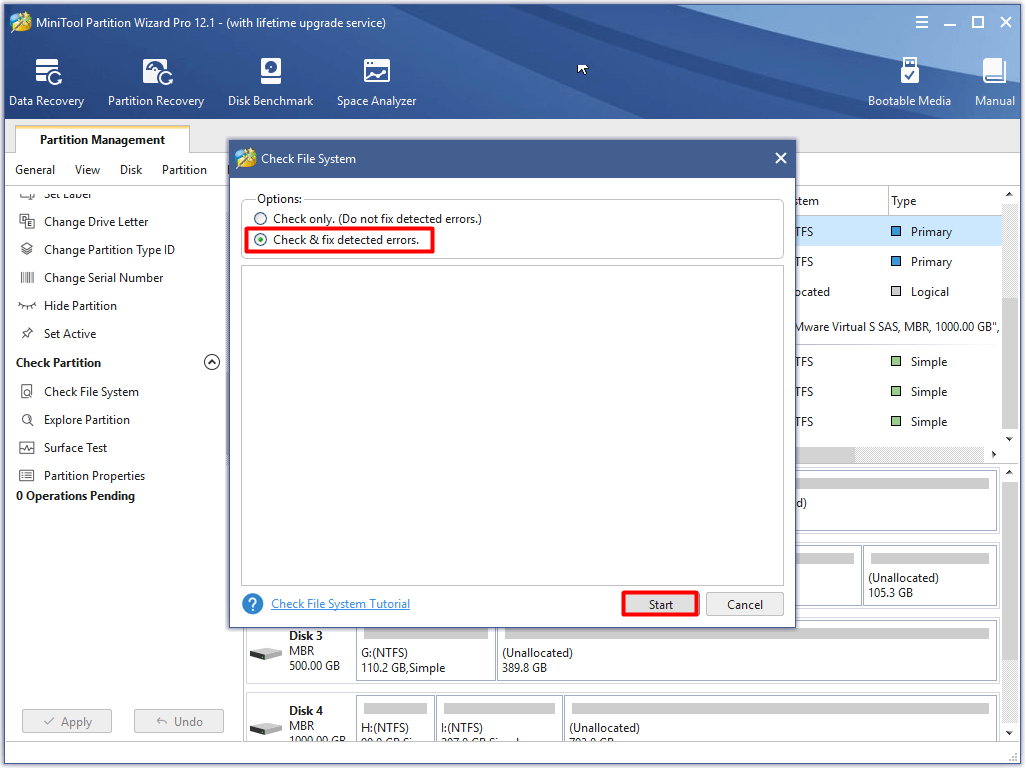Select H:(NTFS) partition on Disk 4
Screen dimensions: 1026x768
(395, 718)
